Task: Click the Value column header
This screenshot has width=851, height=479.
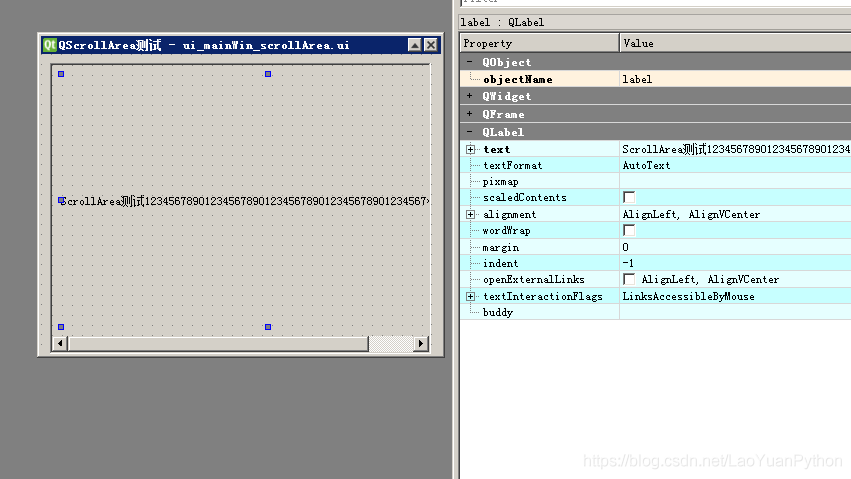Action: (x=735, y=43)
